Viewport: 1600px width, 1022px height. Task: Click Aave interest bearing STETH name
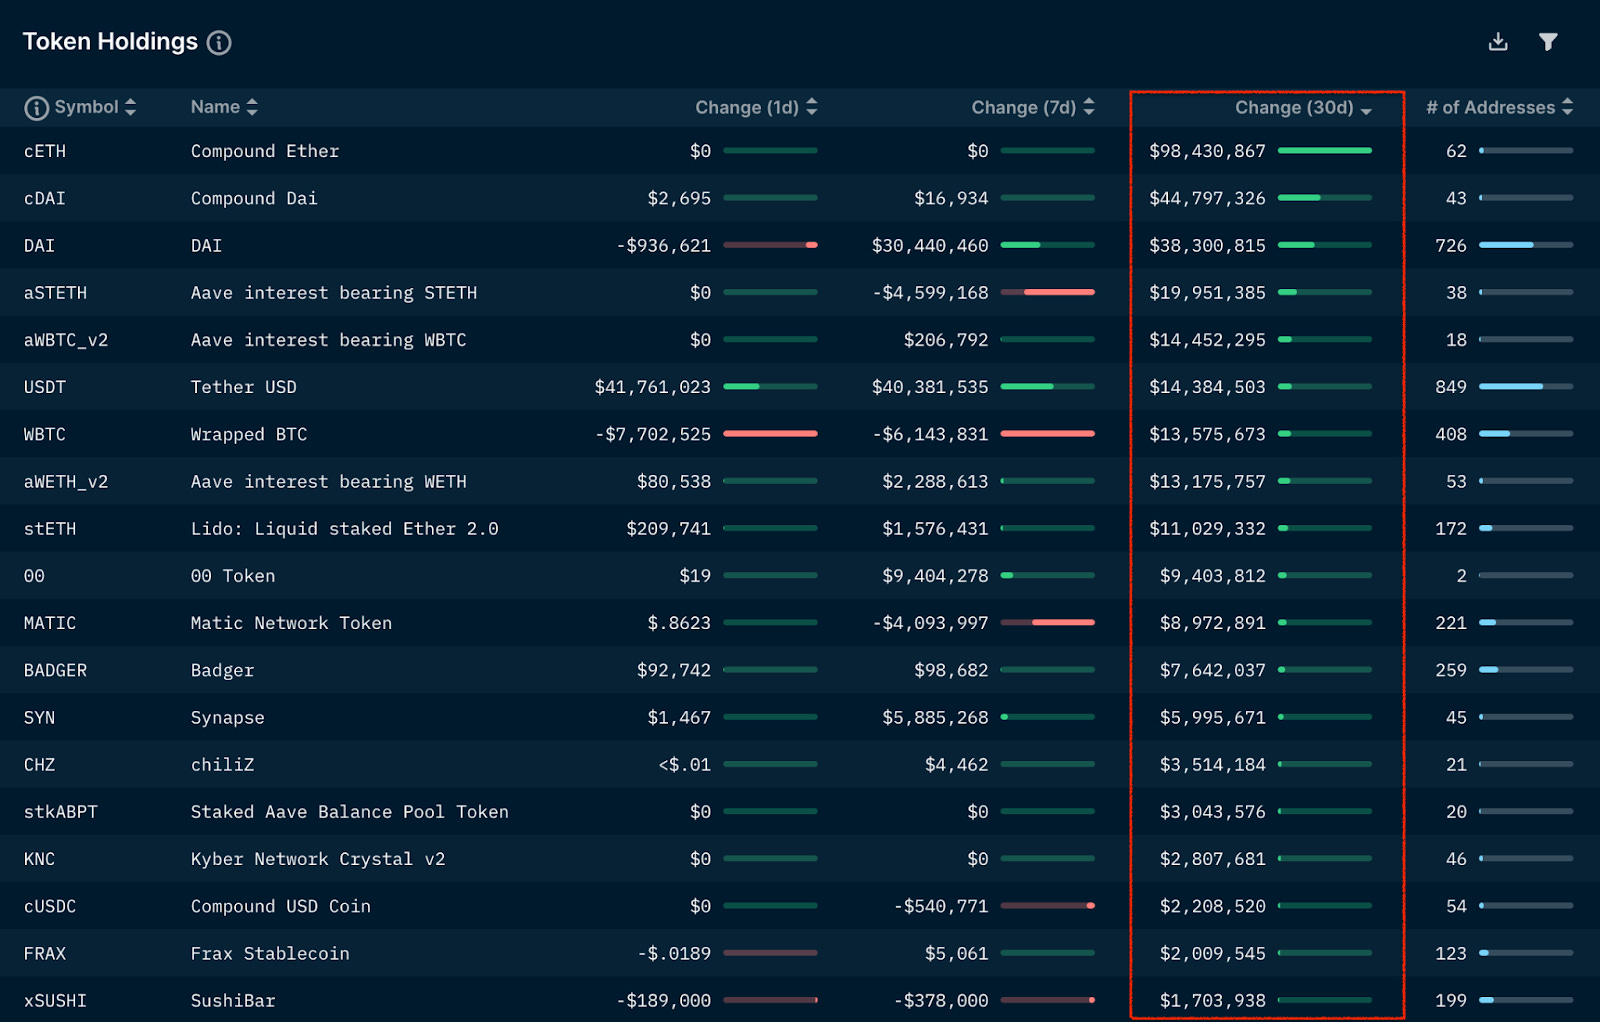pos(334,293)
